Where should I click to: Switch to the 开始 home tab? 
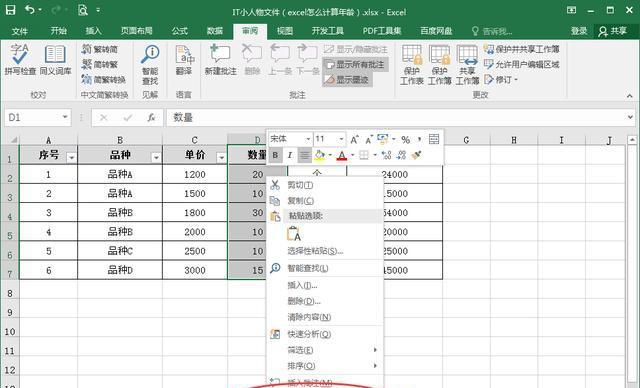(x=59, y=31)
